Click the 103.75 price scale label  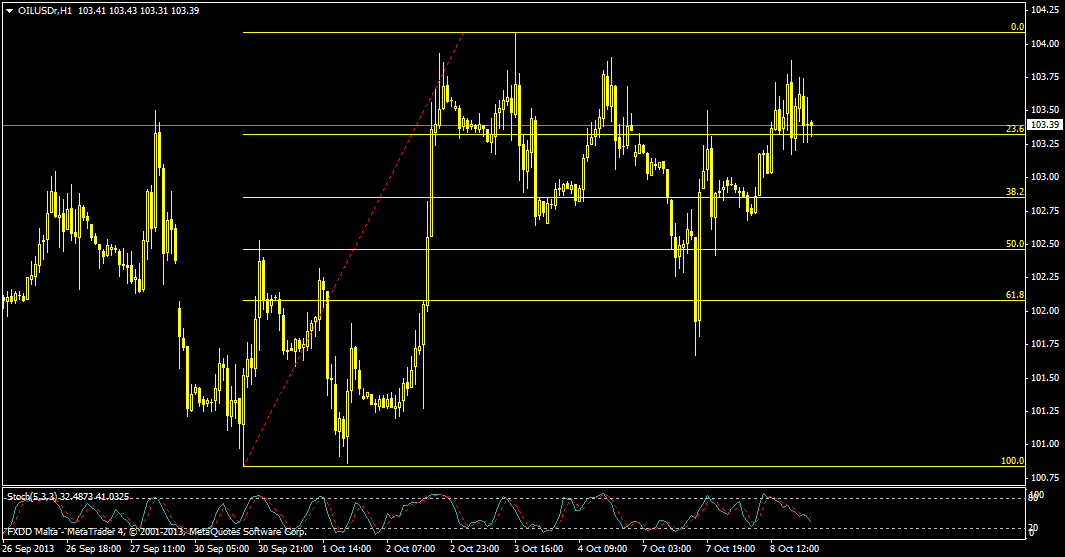click(x=1045, y=77)
